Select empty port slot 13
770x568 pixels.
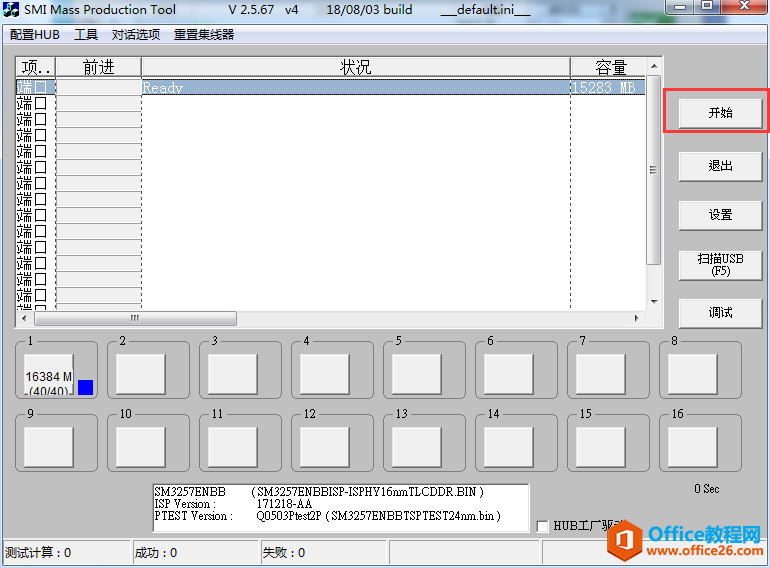tap(417, 447)
